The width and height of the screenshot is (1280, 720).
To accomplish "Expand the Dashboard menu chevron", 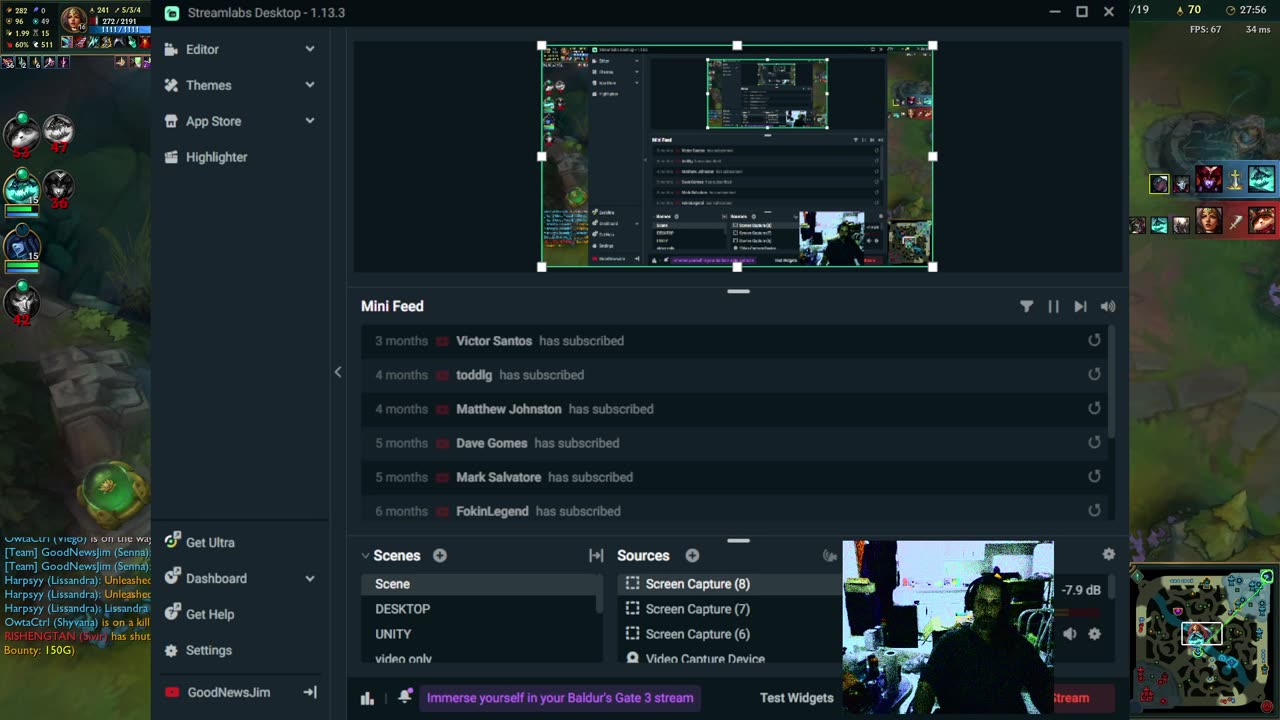I will [310, 578].
